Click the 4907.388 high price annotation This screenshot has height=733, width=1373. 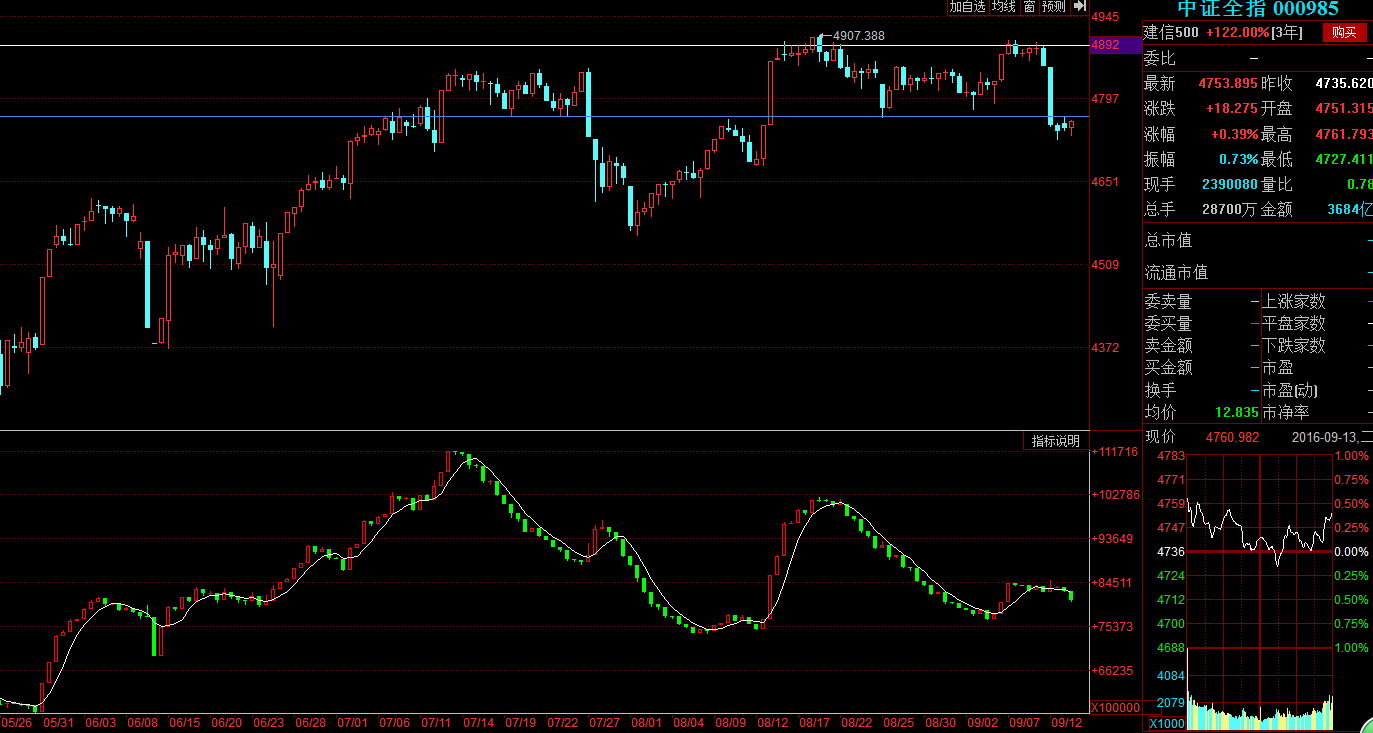859,35
